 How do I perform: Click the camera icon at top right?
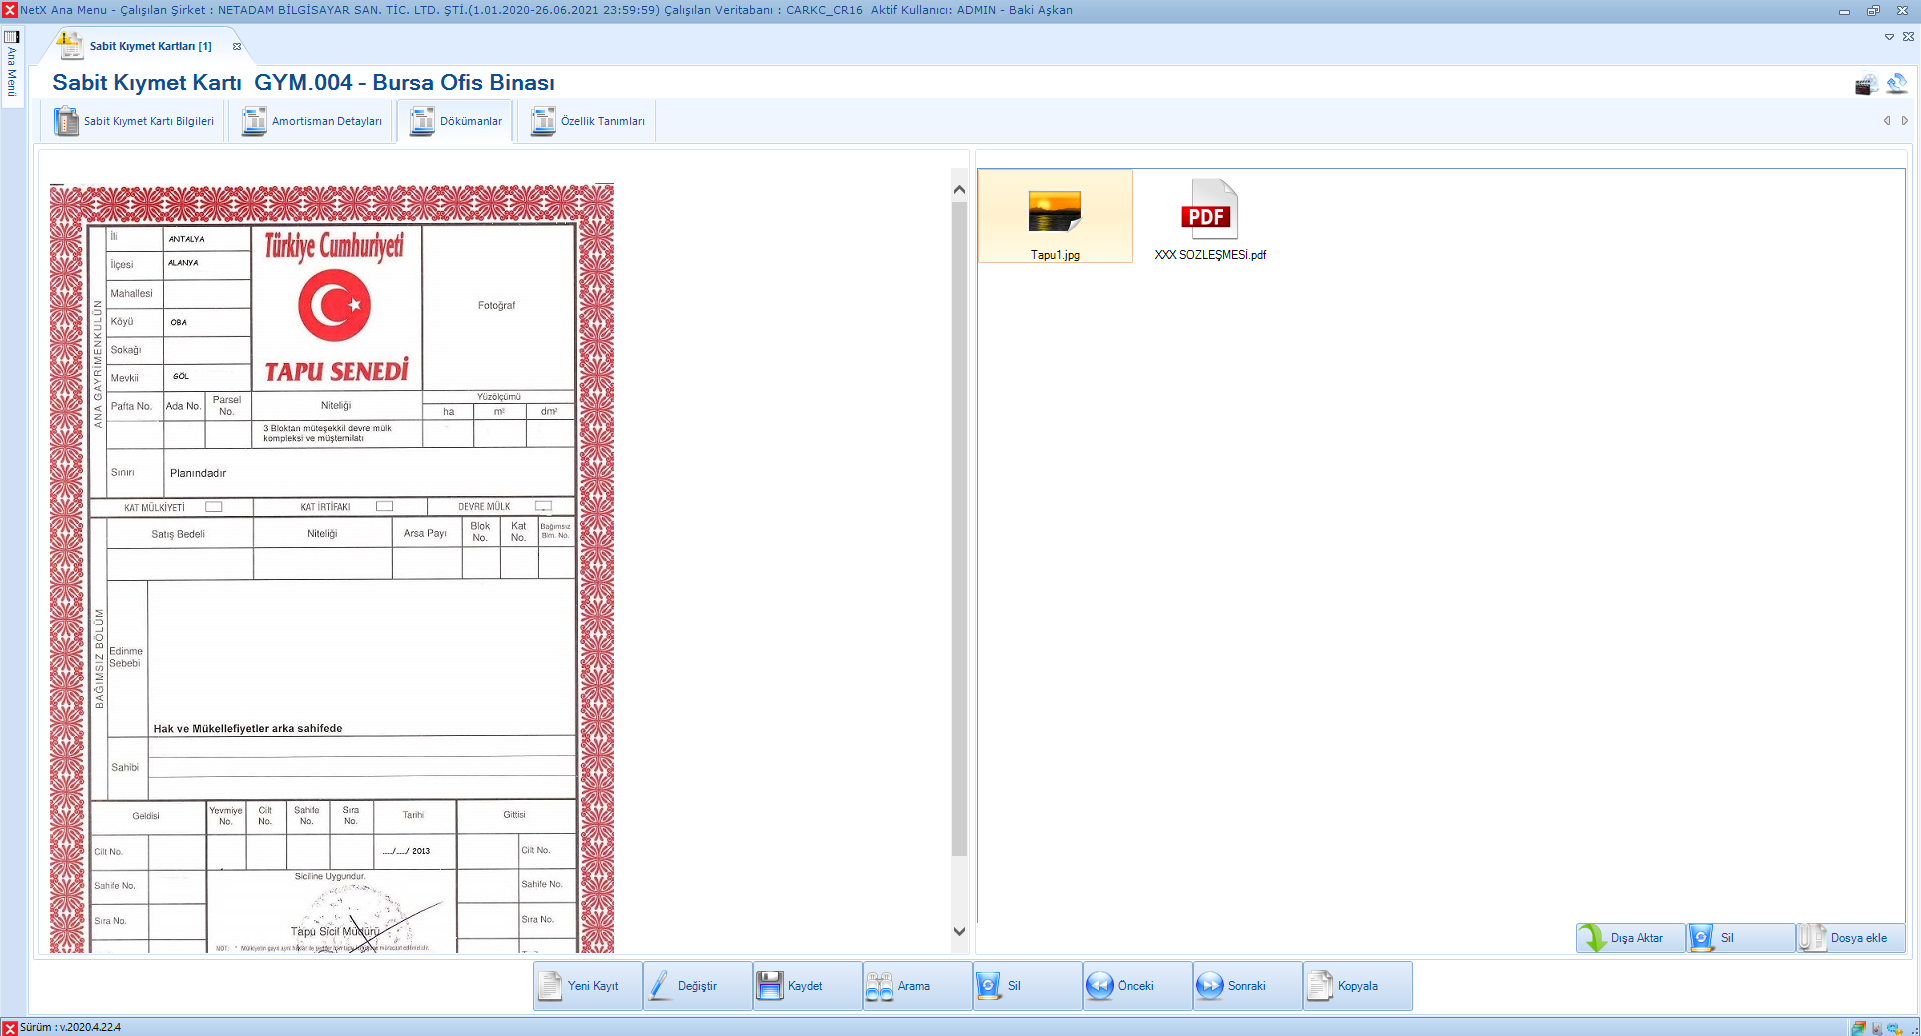(1865, 85)
